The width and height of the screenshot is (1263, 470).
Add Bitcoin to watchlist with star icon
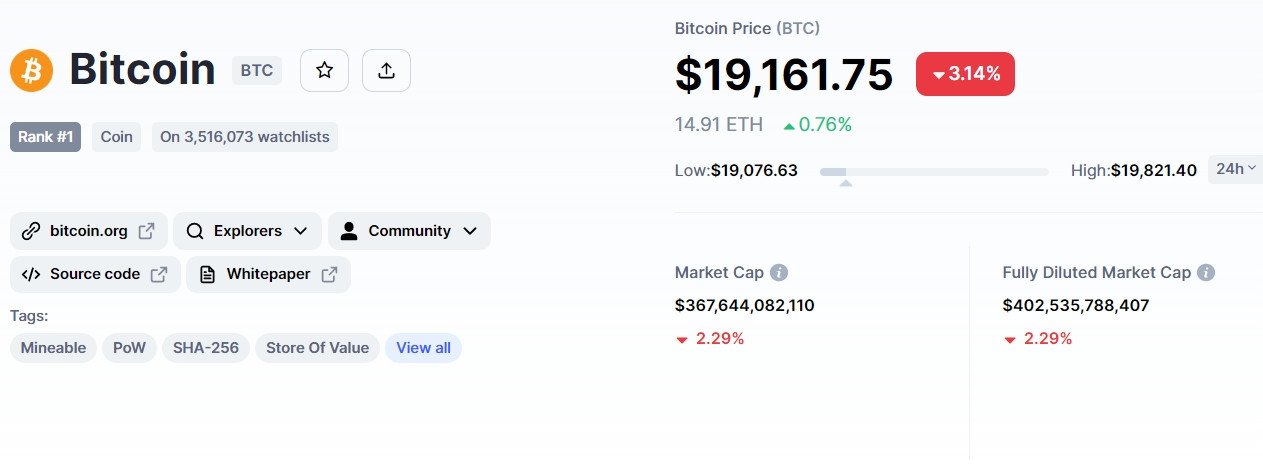coord(324,70)
